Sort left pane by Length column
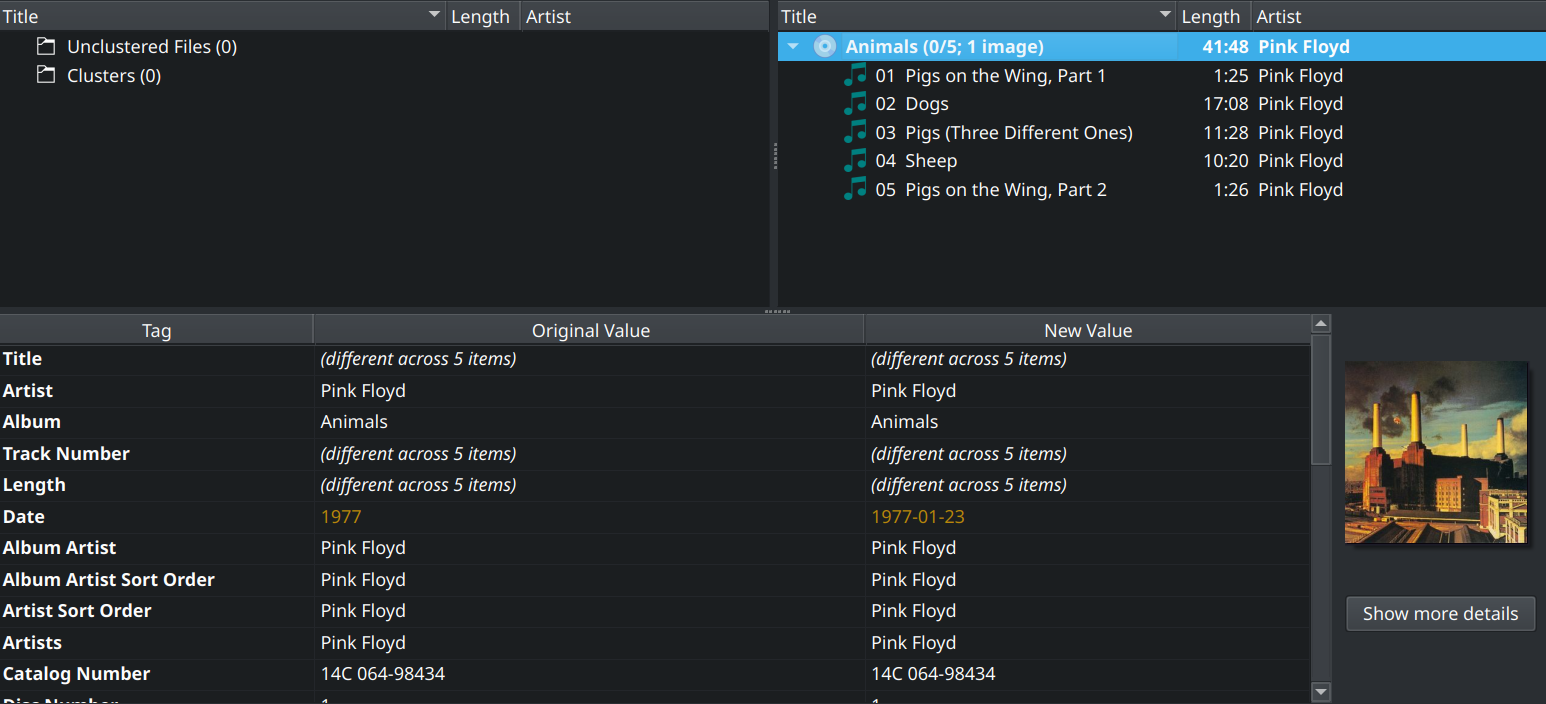The image size is (1546, 704). pyautogui.click(x=483, y=16)
